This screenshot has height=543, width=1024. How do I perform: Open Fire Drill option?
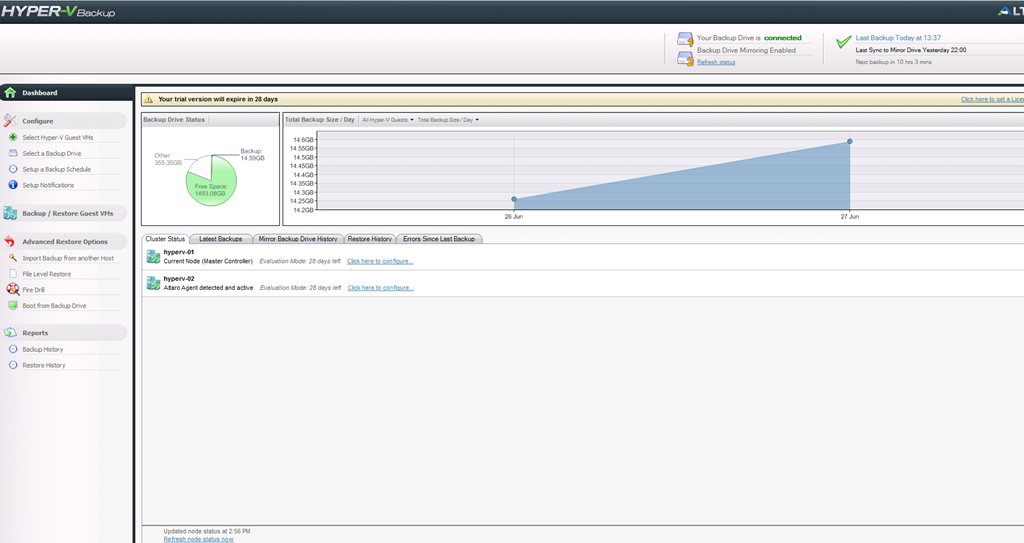[x=33, y=290]
